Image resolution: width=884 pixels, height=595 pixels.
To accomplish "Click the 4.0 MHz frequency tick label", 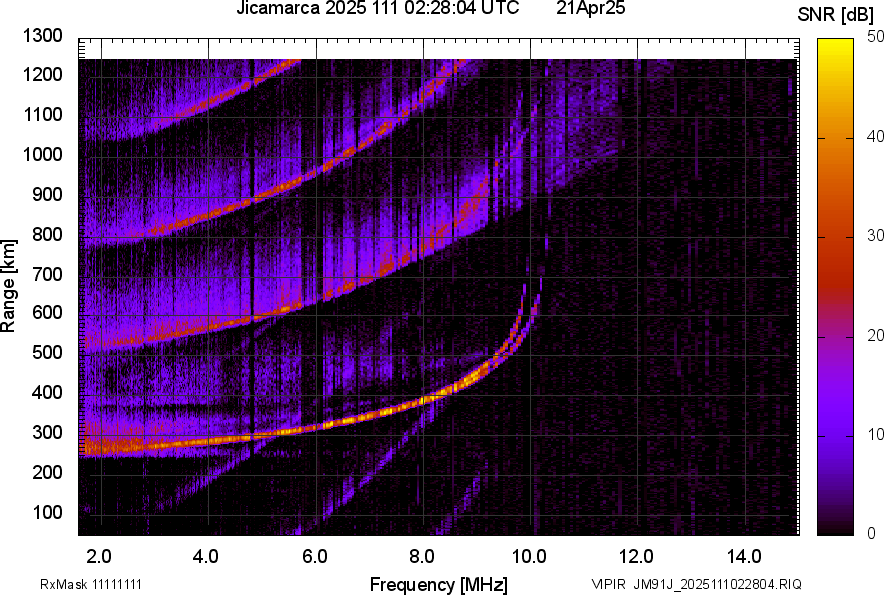I will coord(205,557).
